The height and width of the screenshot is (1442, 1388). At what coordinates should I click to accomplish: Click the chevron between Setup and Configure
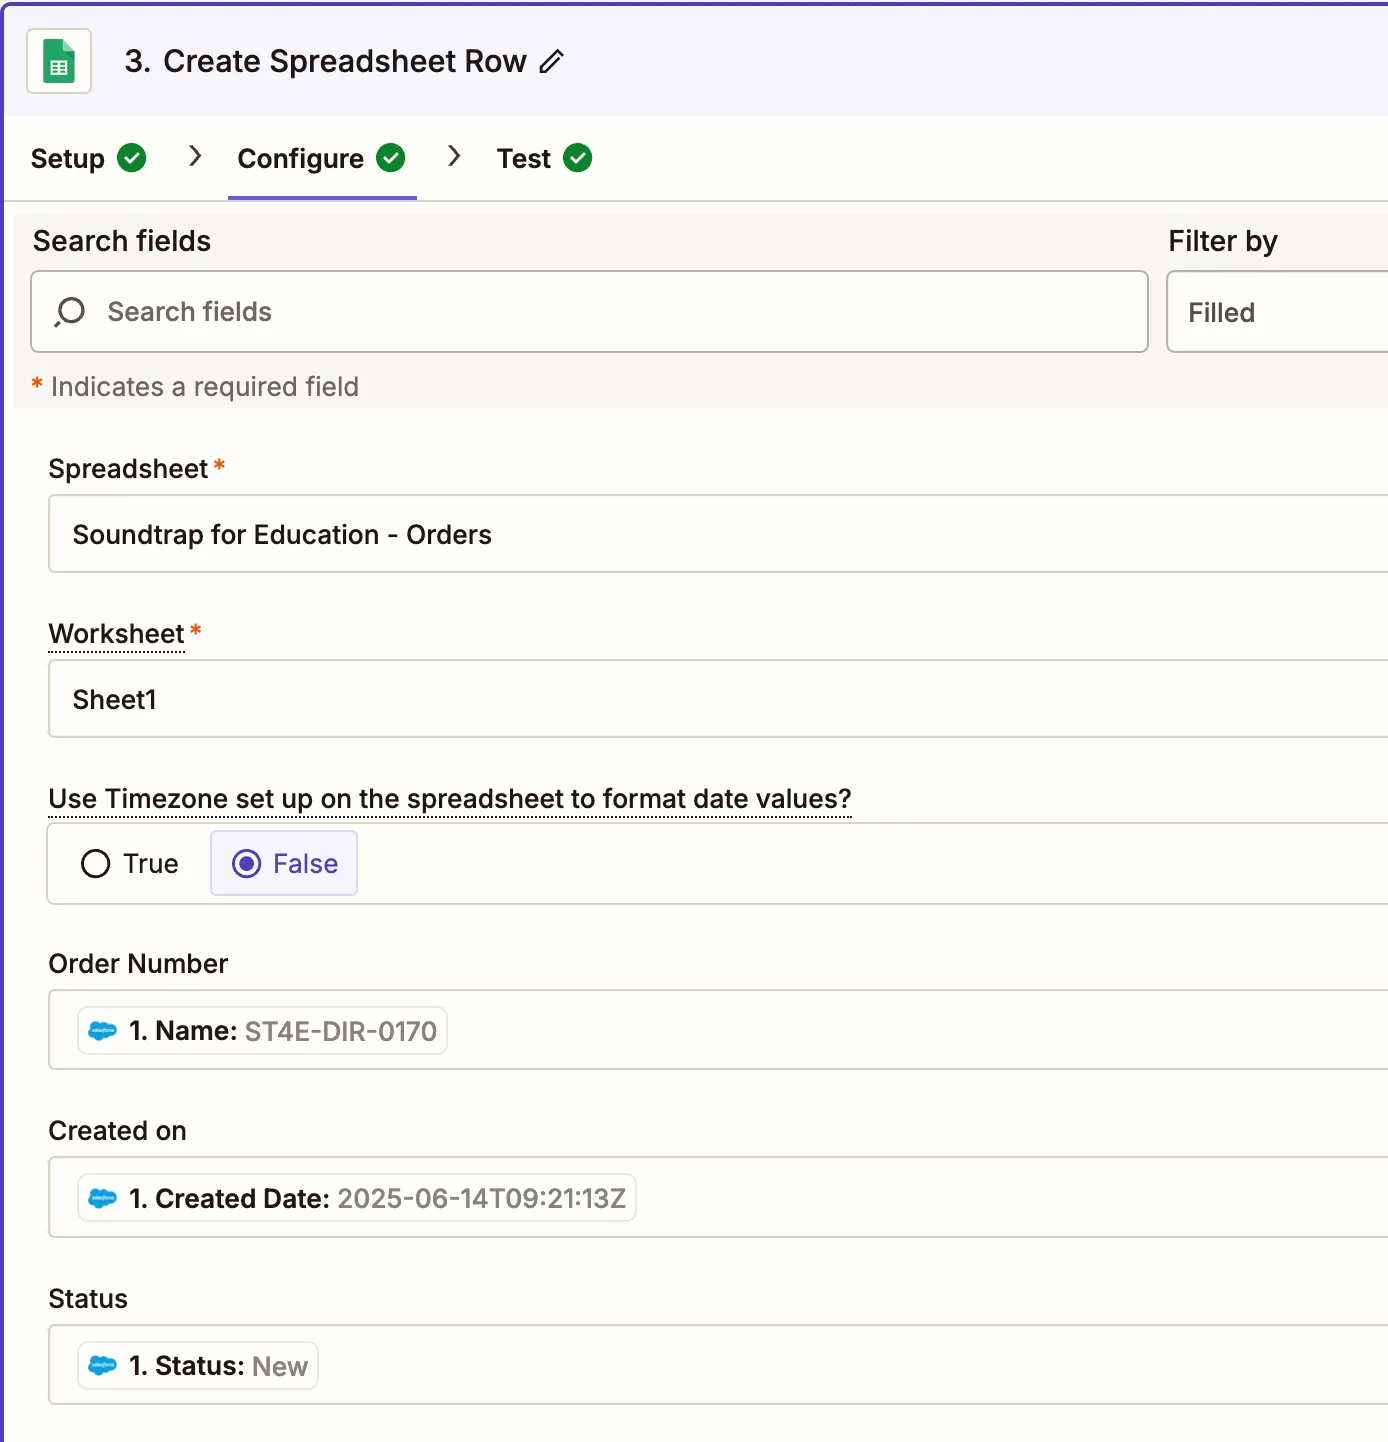click(195, 156)
